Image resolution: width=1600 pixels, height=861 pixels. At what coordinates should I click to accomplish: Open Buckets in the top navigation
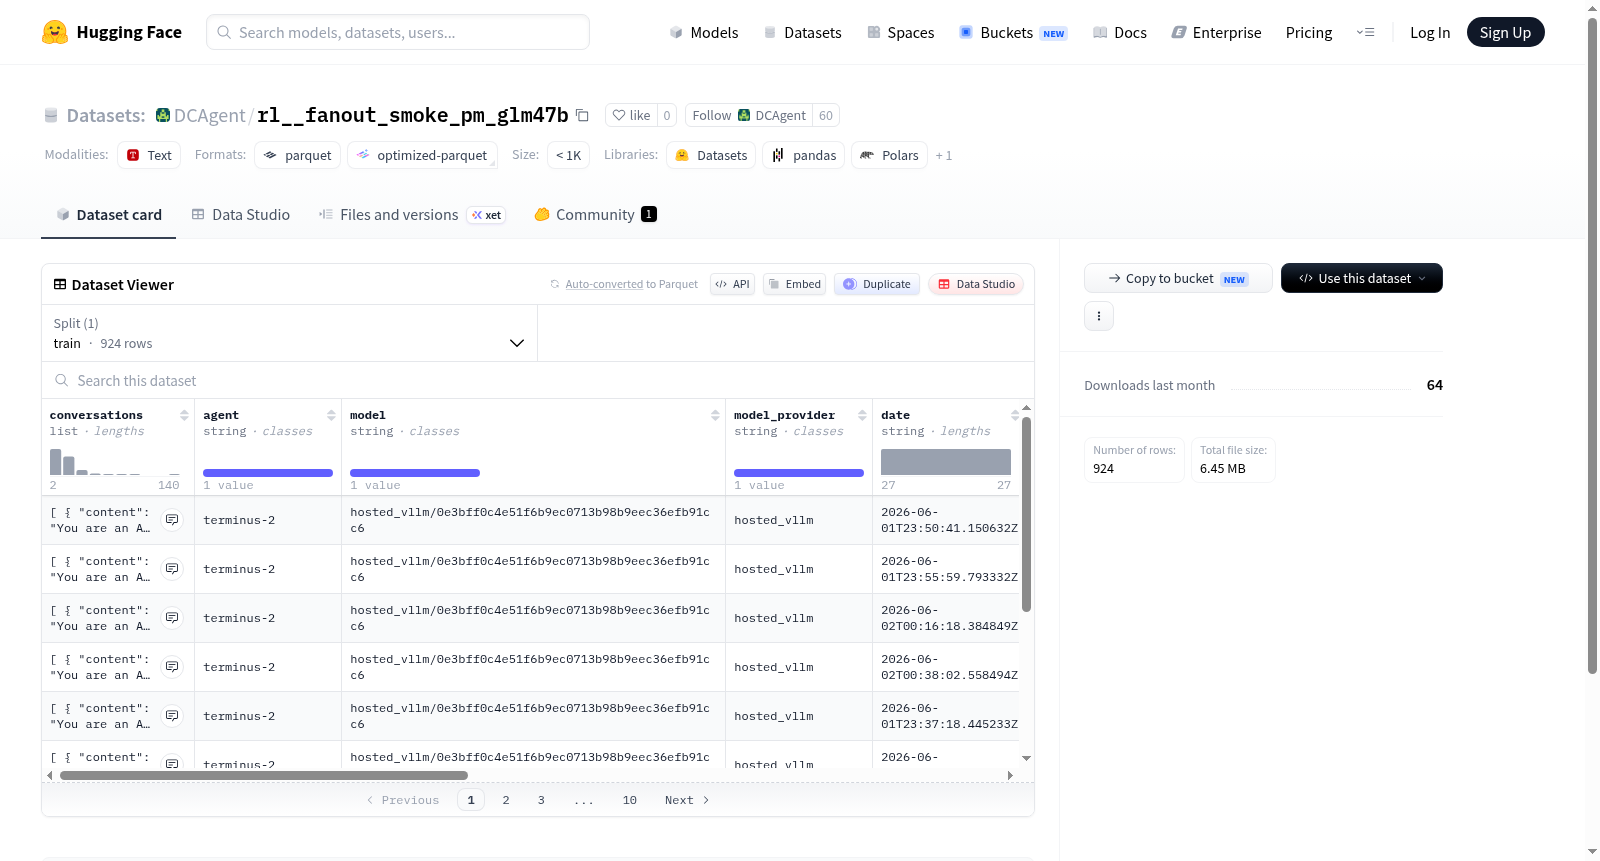pos(1013,33)
